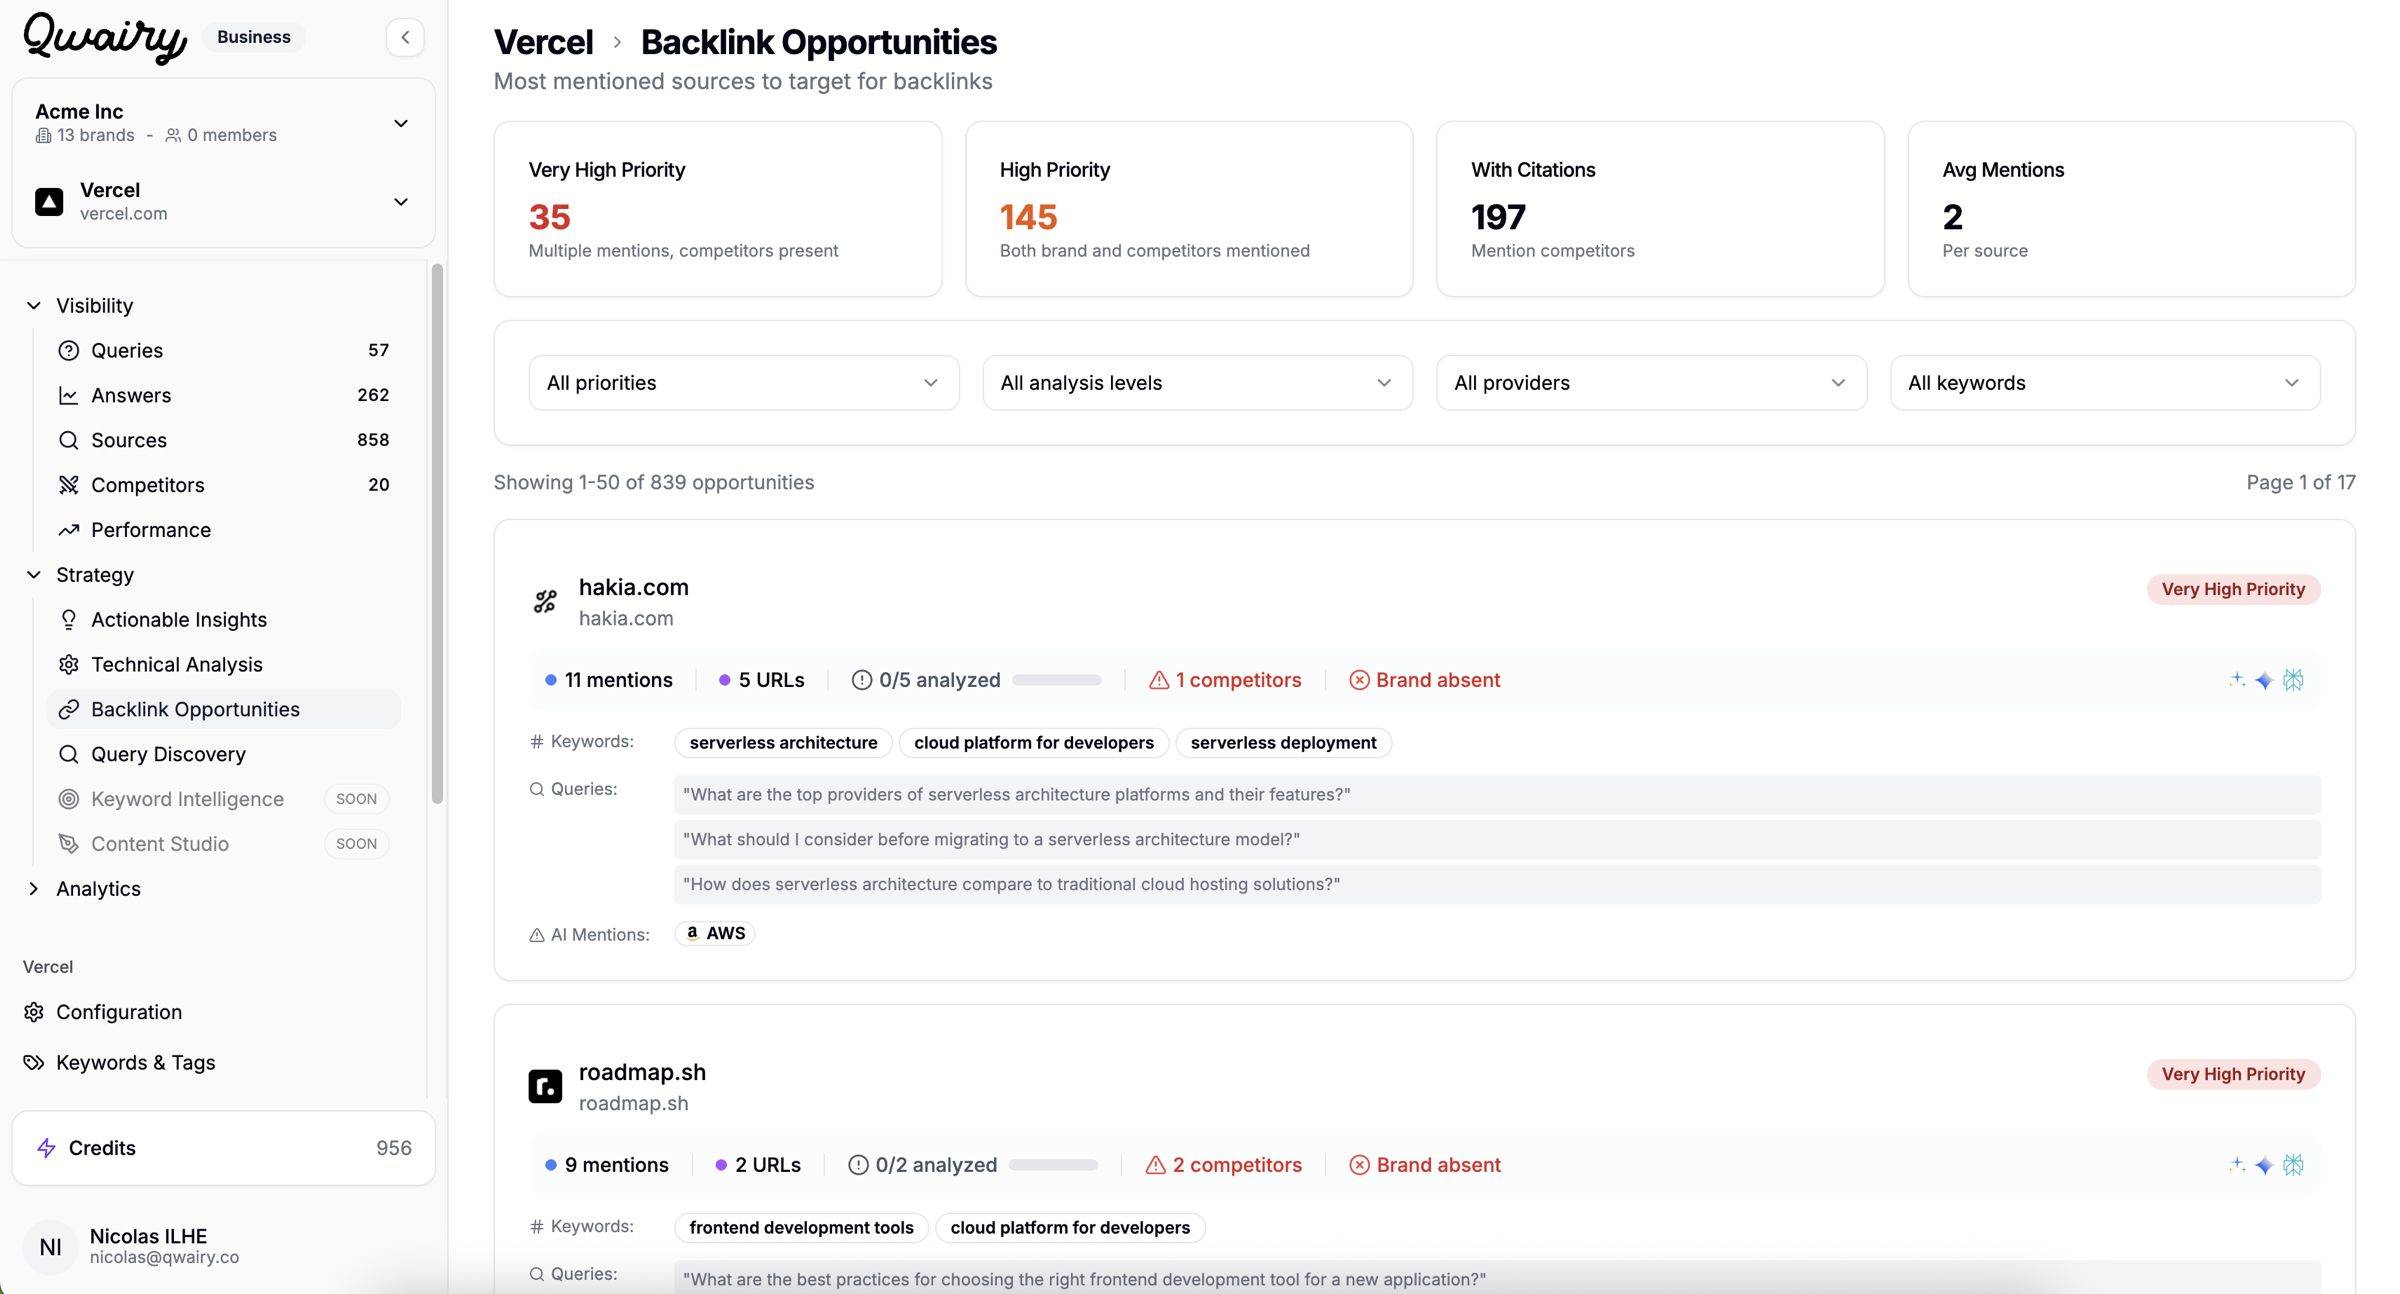Image resolution: width=2400 pixels, height=1294 pixels.
Task: Click the hakia.com site favicon
Action: pos(545,601)
